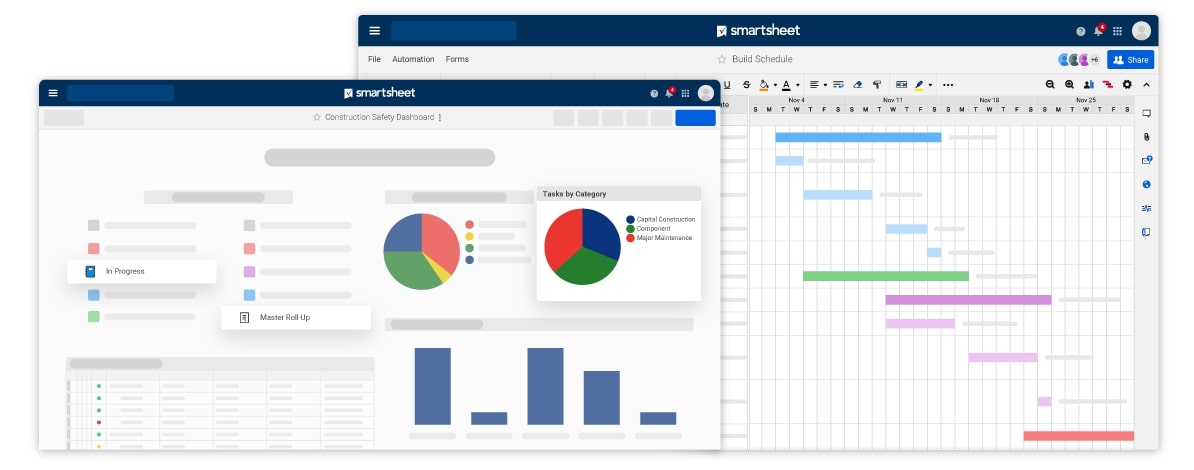Open Activity Log icon in right sidebar
Viewport: 1194px width, 470px height.
(1146, 208)
